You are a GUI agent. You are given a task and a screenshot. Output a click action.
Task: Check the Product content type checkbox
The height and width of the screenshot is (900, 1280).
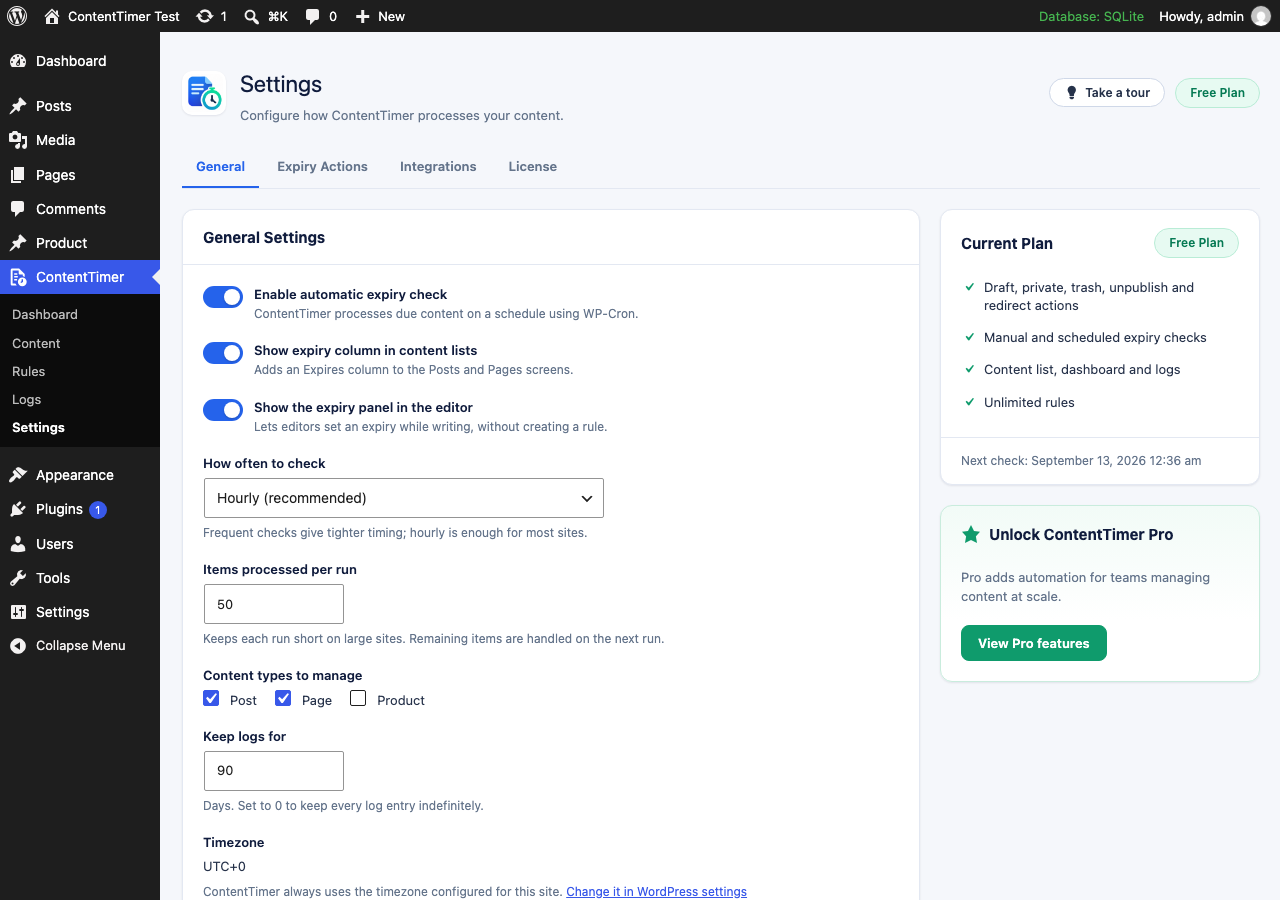358,698
